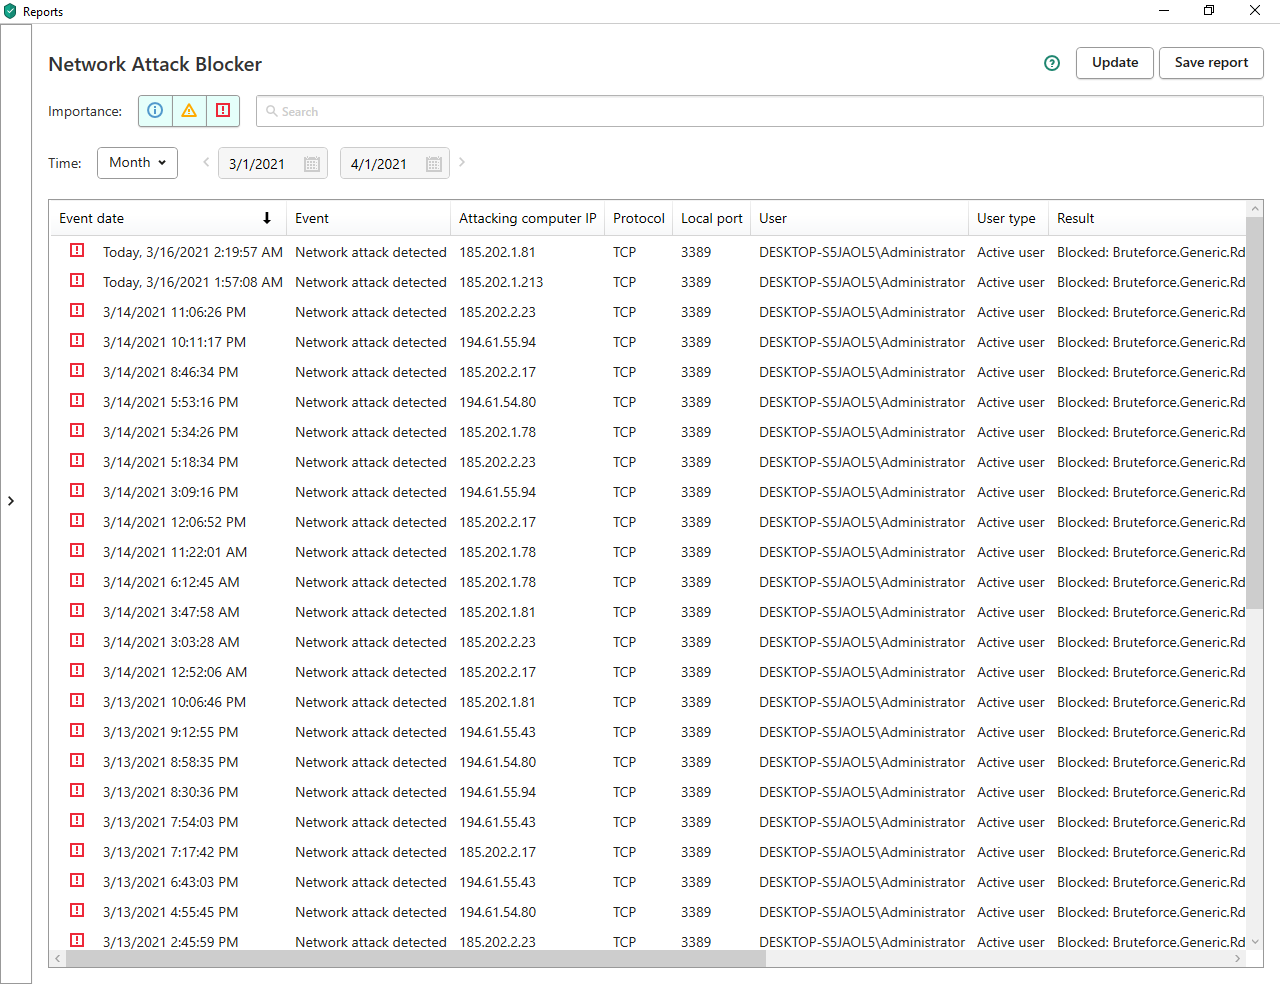Open calendar picker for 4/1/2021 end date
Viewport: 1280px width, 984px height.
[x=433, y=164]
